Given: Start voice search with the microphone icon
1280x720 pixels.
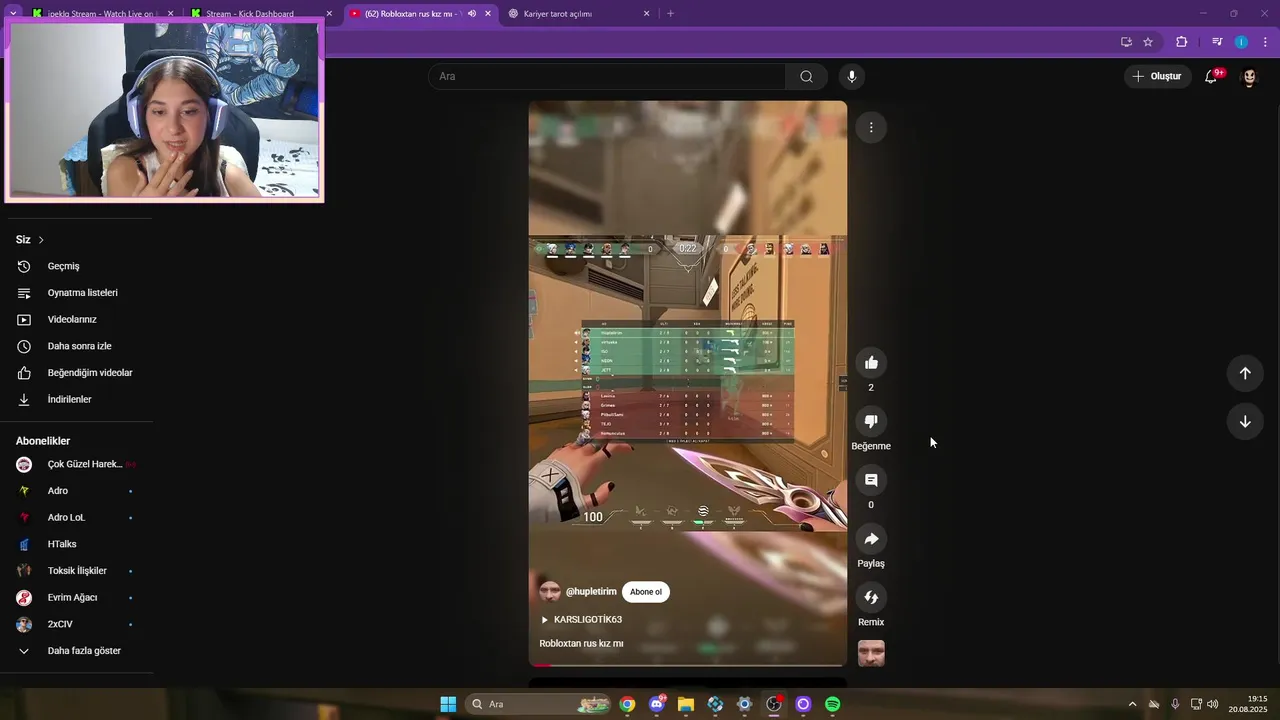Looking at the screenshot, I should (x=851, y=77).
